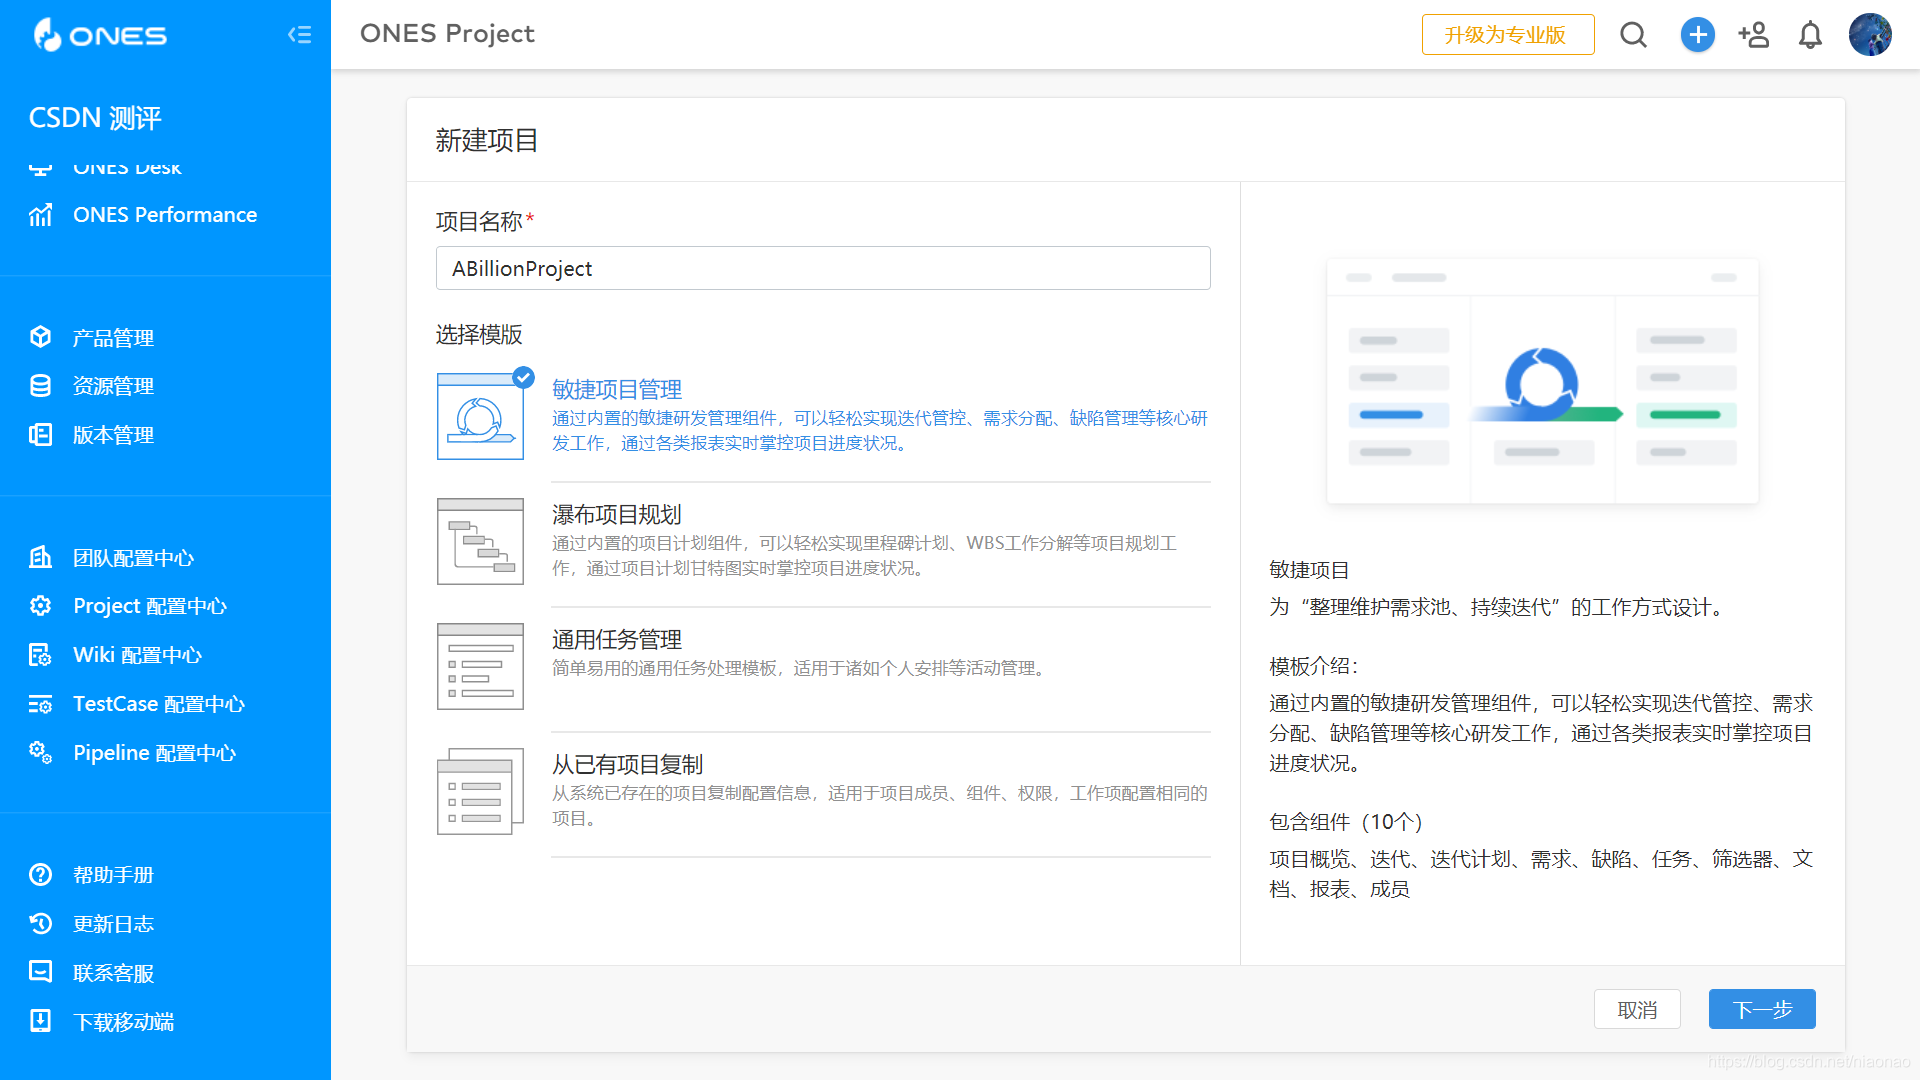The width and height of the screenshot is (1920, 1080).
Task: Select the 瀑布项目规划 template
Action: [x=617, y=514]
